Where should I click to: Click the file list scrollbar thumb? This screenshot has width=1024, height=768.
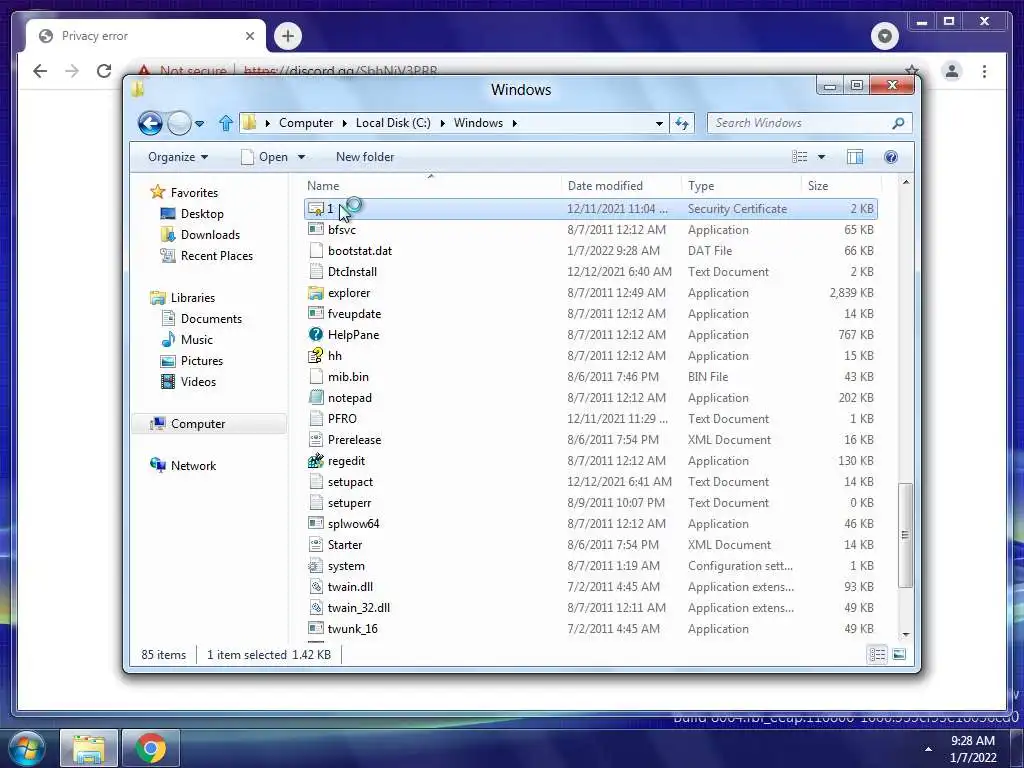click(x=905, y=535)
